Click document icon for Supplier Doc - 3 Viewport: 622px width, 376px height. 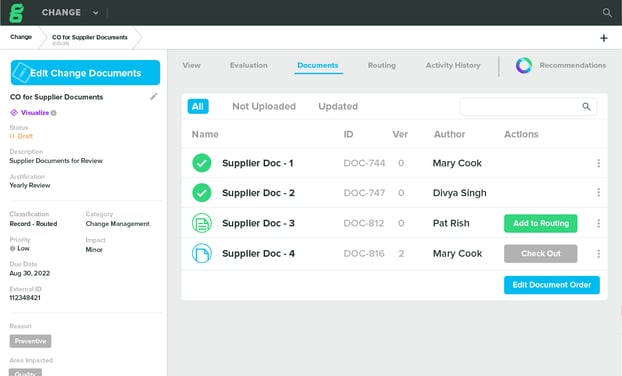(x=202, y=223)
